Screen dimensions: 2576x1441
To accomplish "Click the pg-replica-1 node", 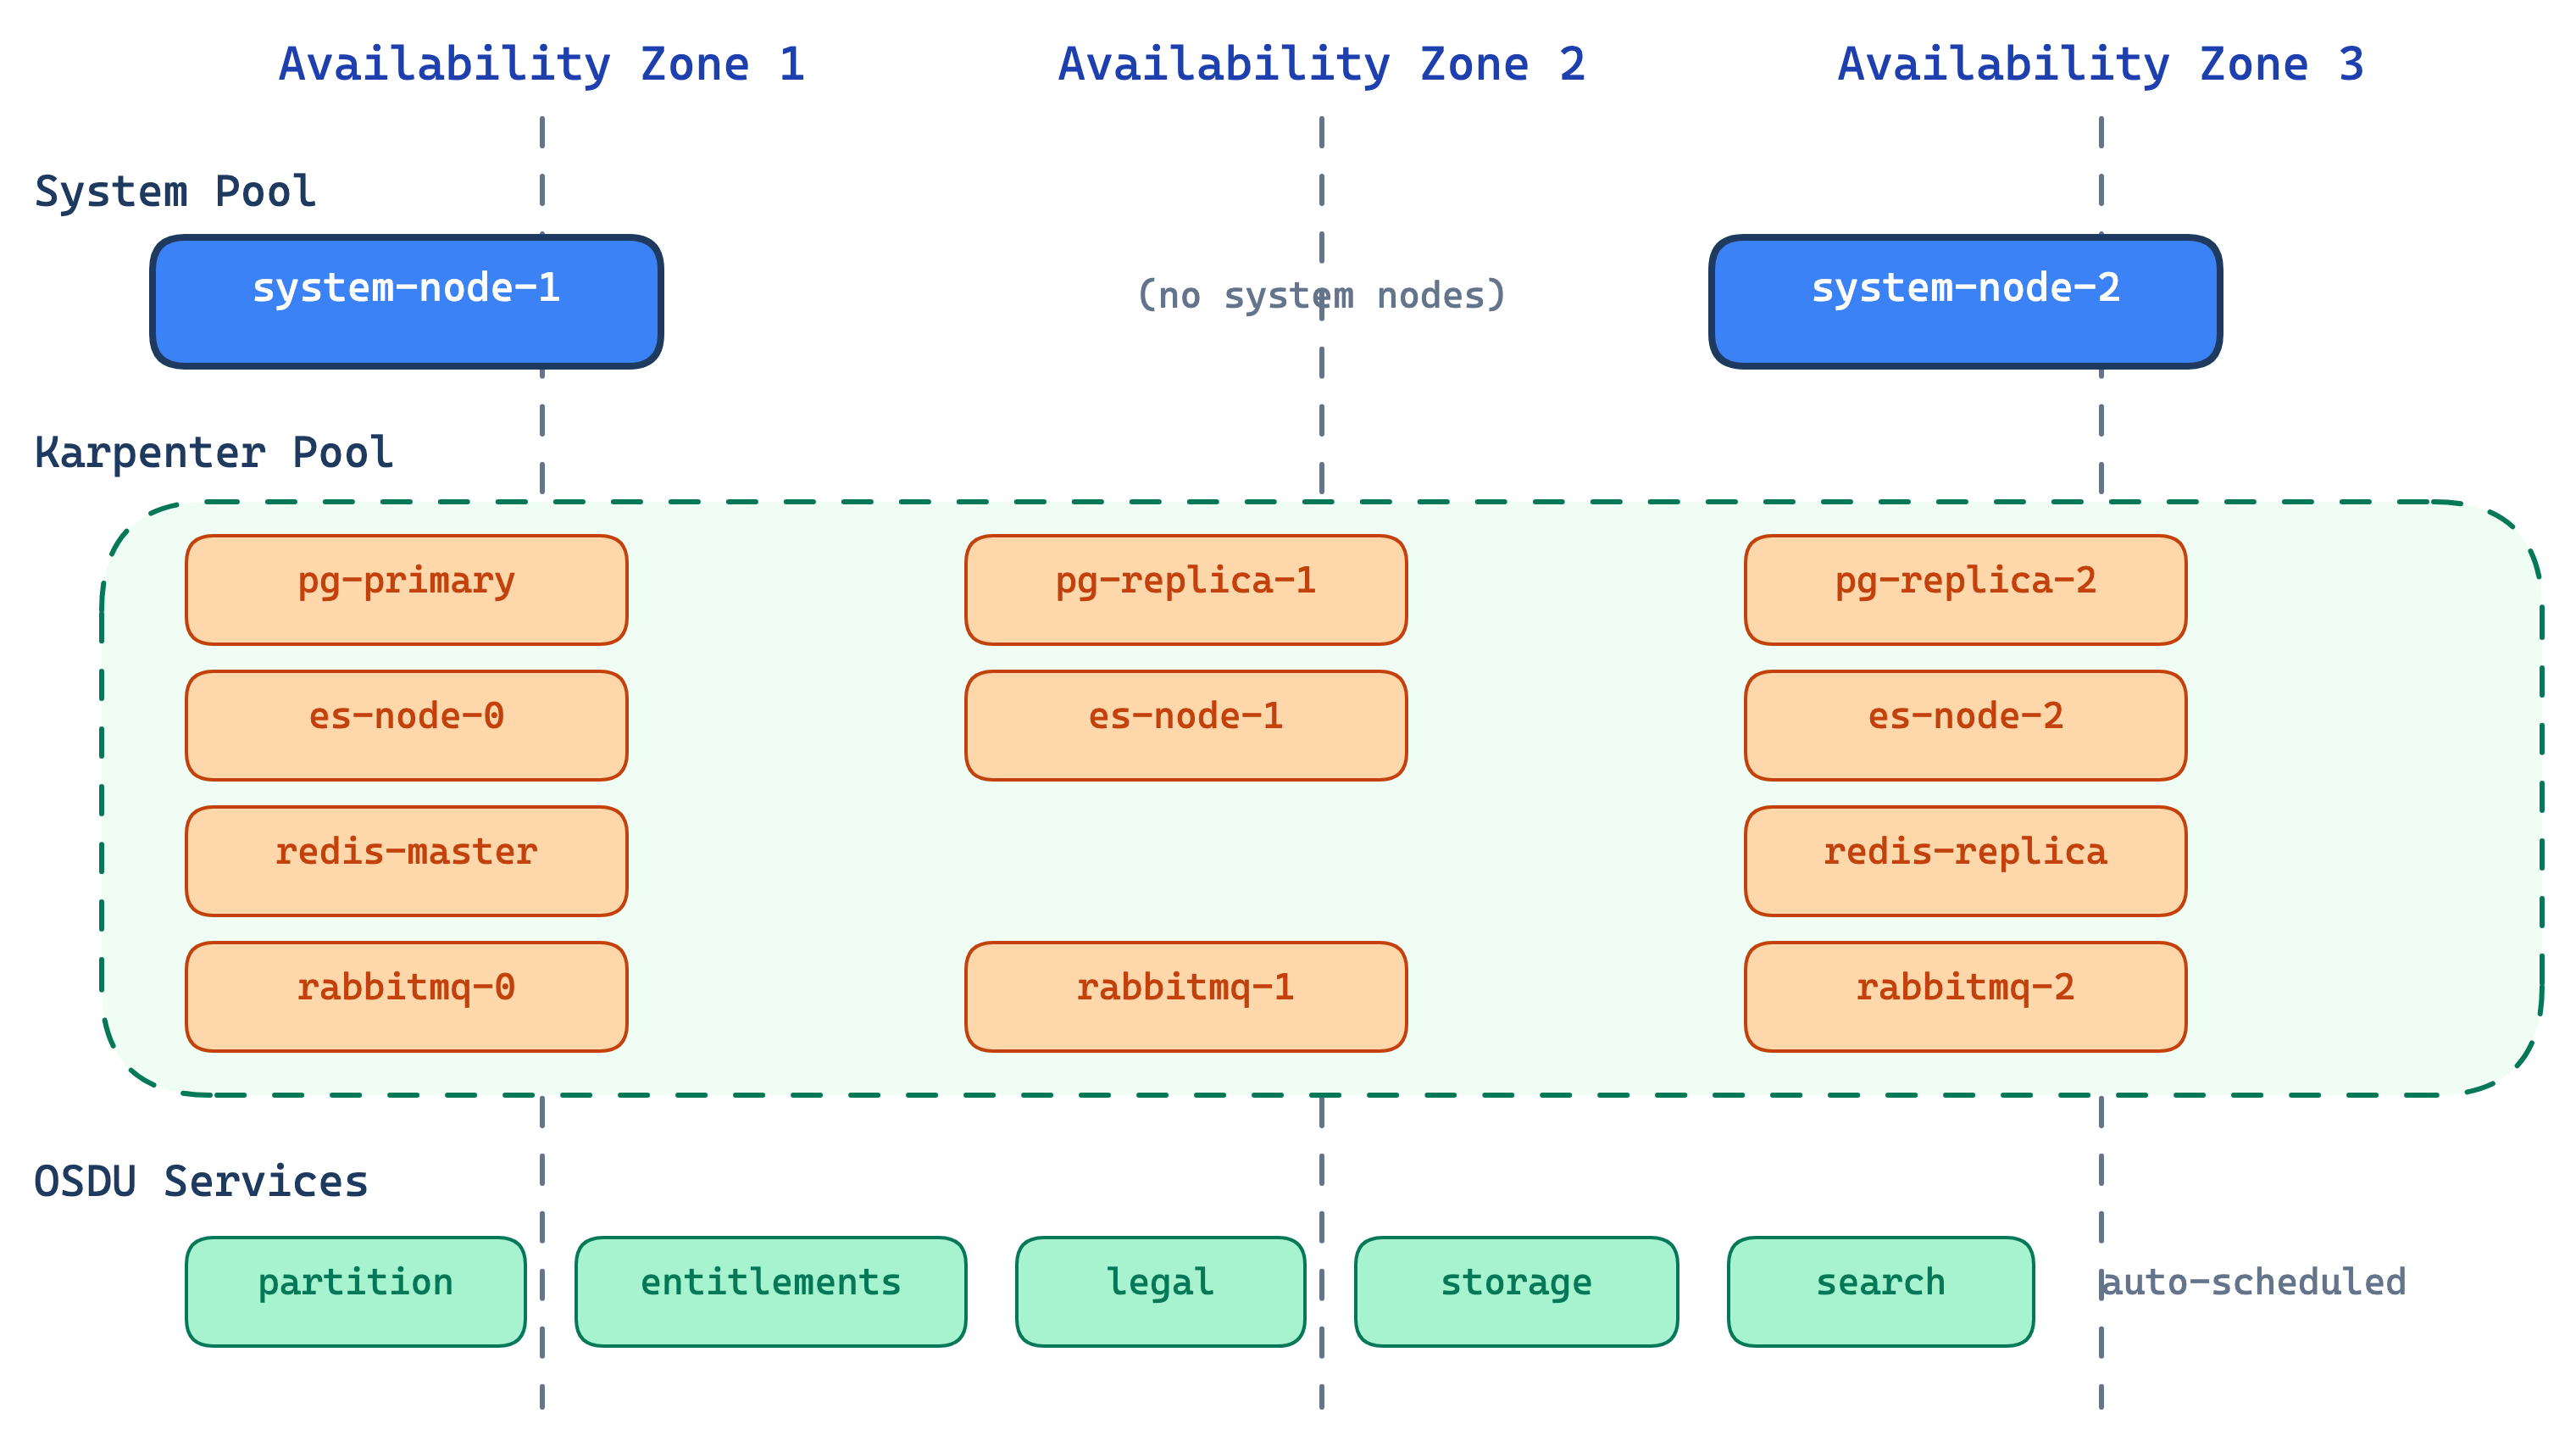I will tap(1185, 587).
